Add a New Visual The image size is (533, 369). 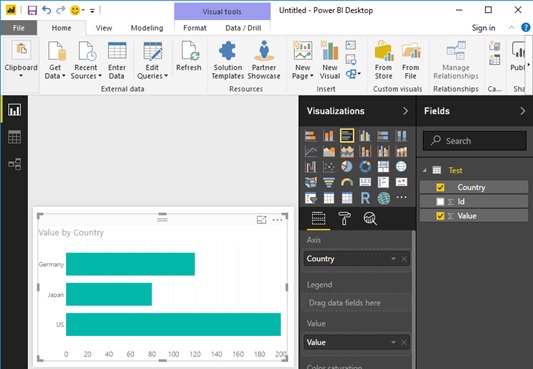point(330,60)
